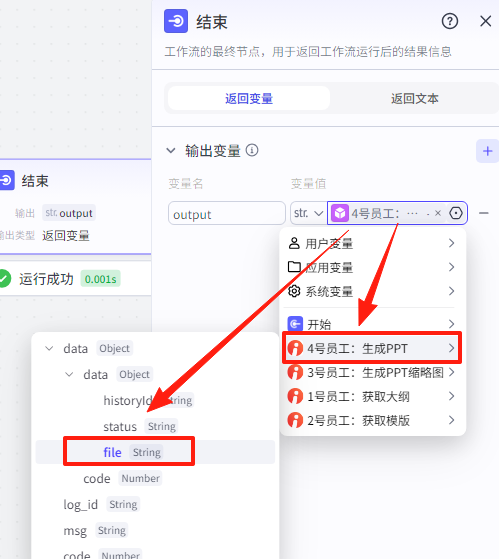This screenshot has height=559, width=499.
Task: Click the red icon of 3号员工
Action: [x=295, y=372]
